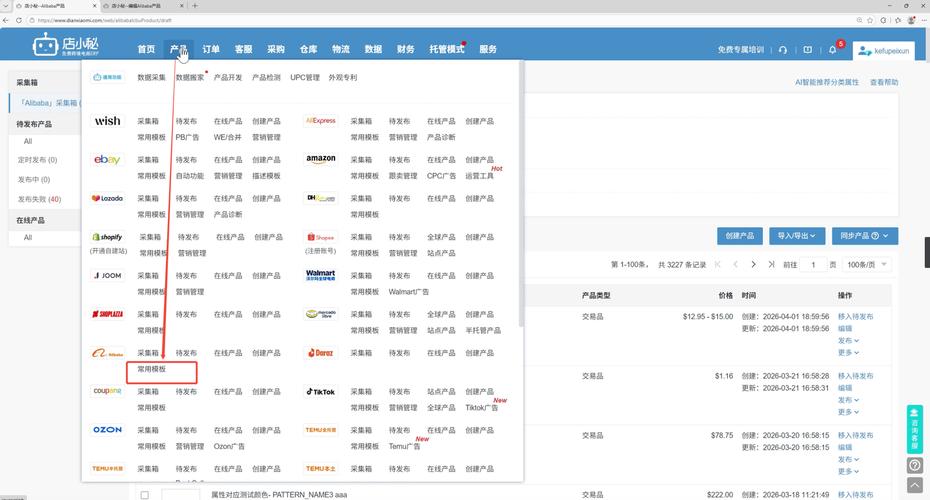This screenshot has width=930, height=500.
Task: Click the question mark help icon
Action: pyautogui.click(x=915, y=465)
